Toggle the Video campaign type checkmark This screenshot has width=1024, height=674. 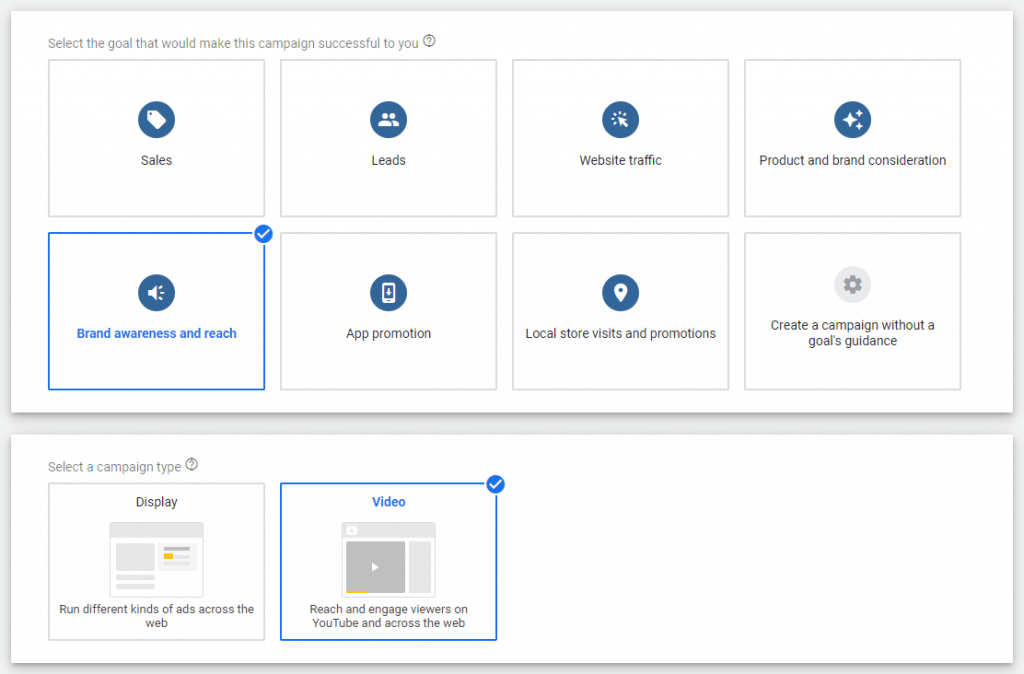(x=496, y=484)
